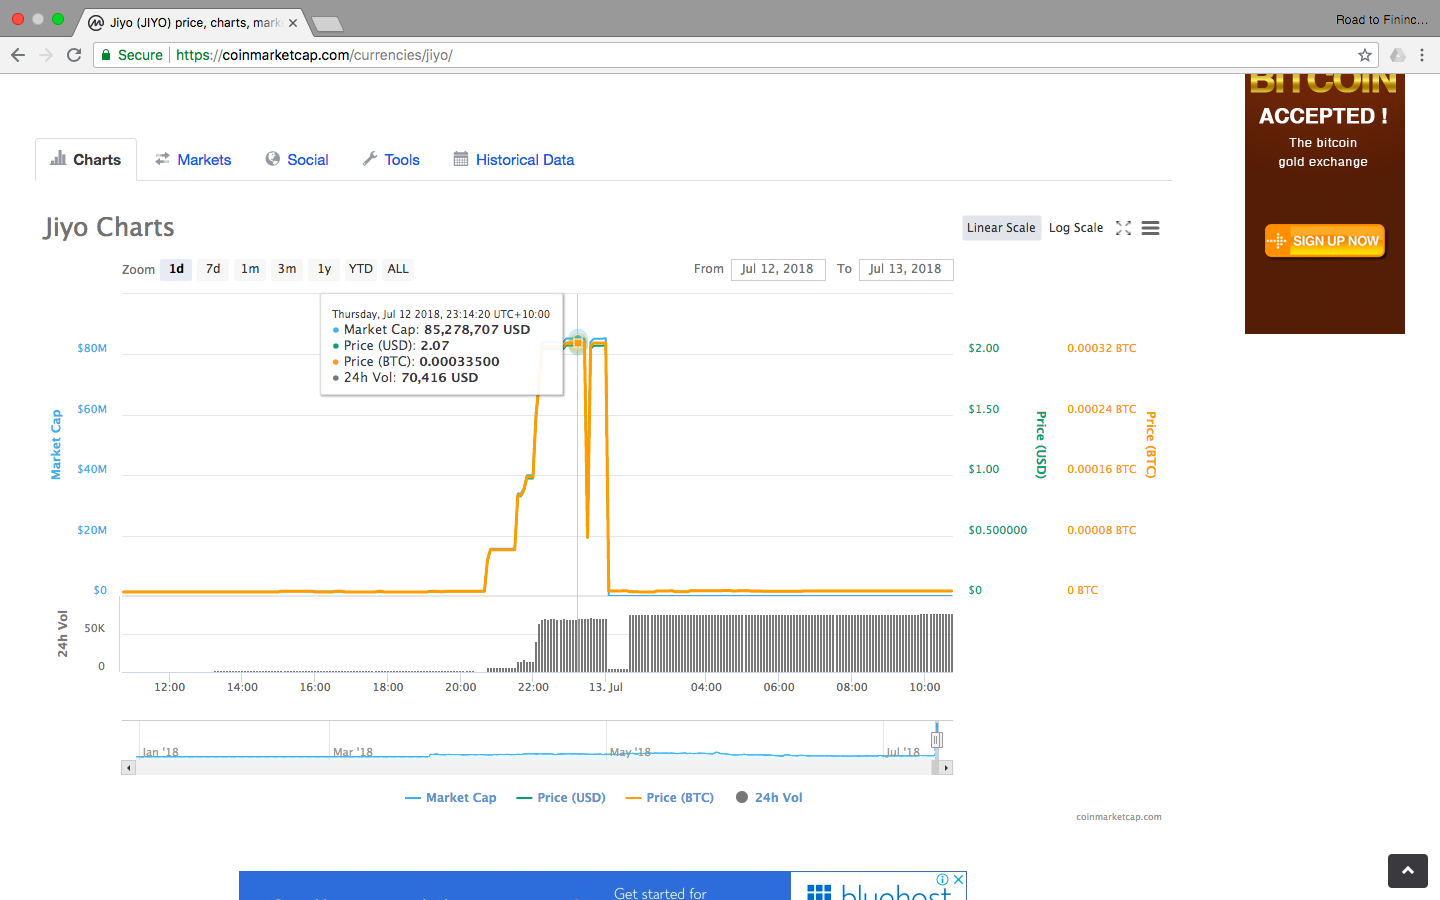The image size is (1440, 900).
Task: Click the 13. Jul time axis label
Action: click(x=606, y=687)
